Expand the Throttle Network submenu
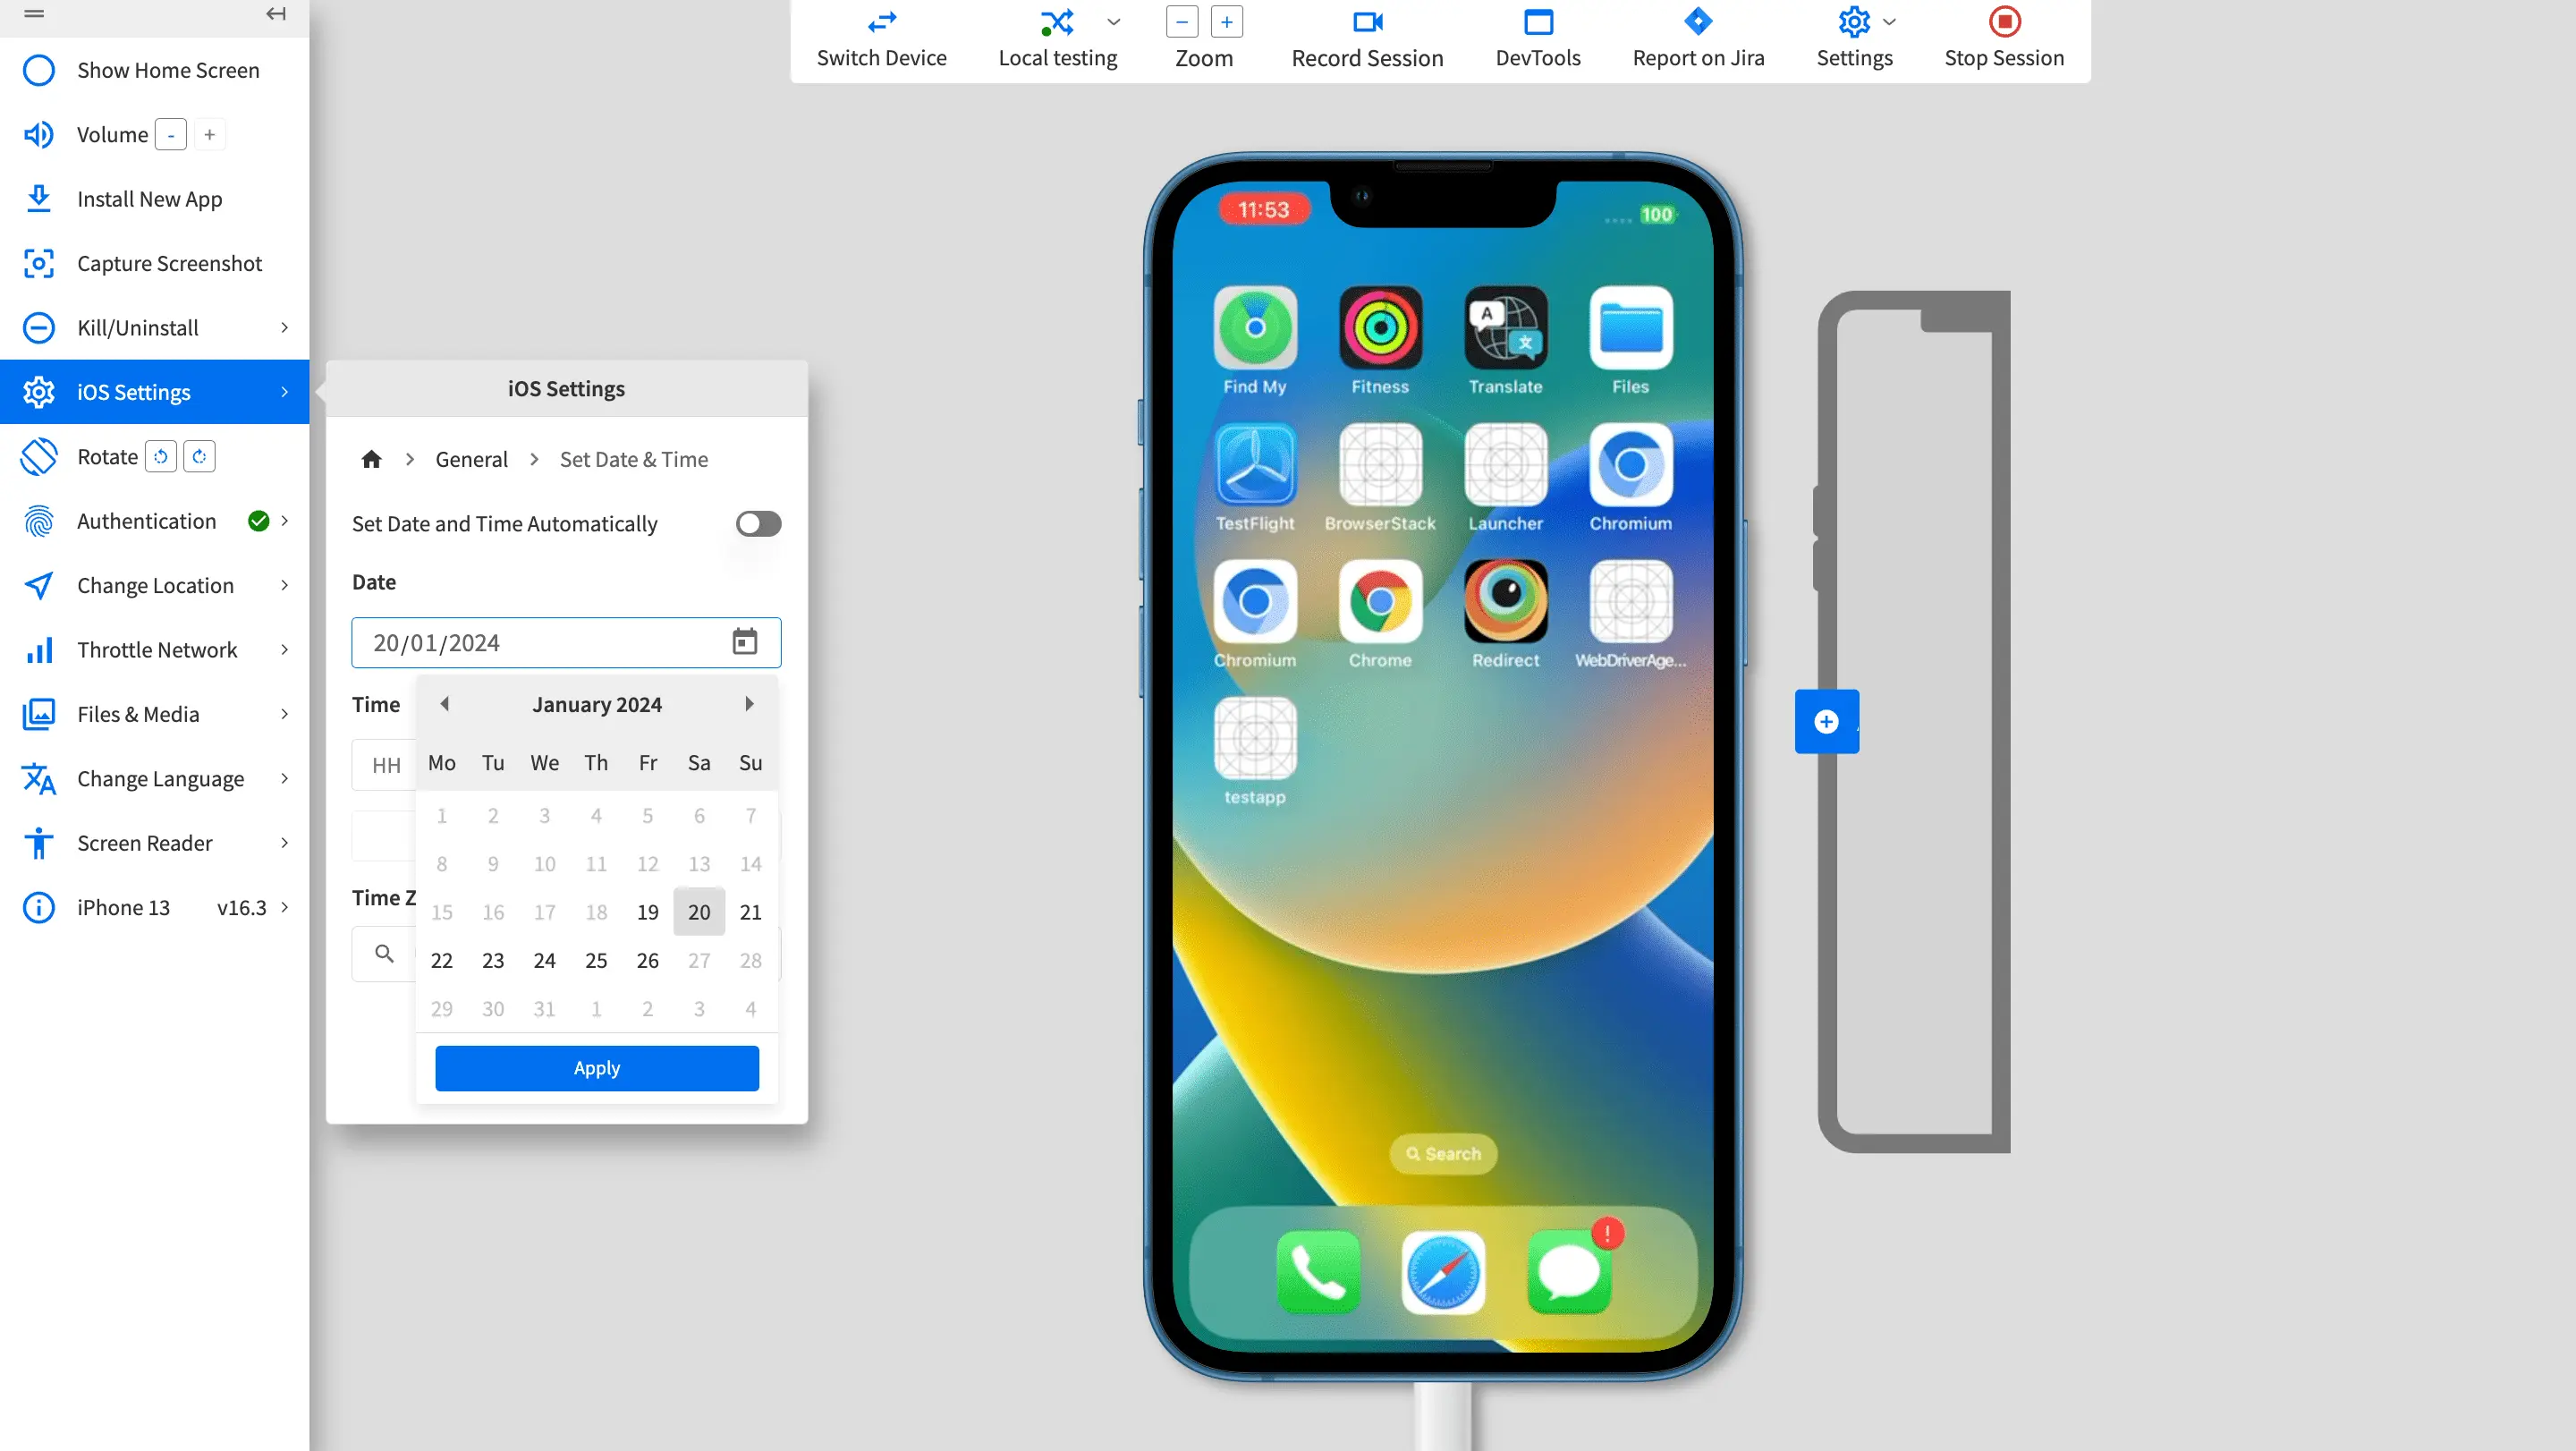The width and height of the screenshot is (2576, 1451). click(x=284, y=650)
